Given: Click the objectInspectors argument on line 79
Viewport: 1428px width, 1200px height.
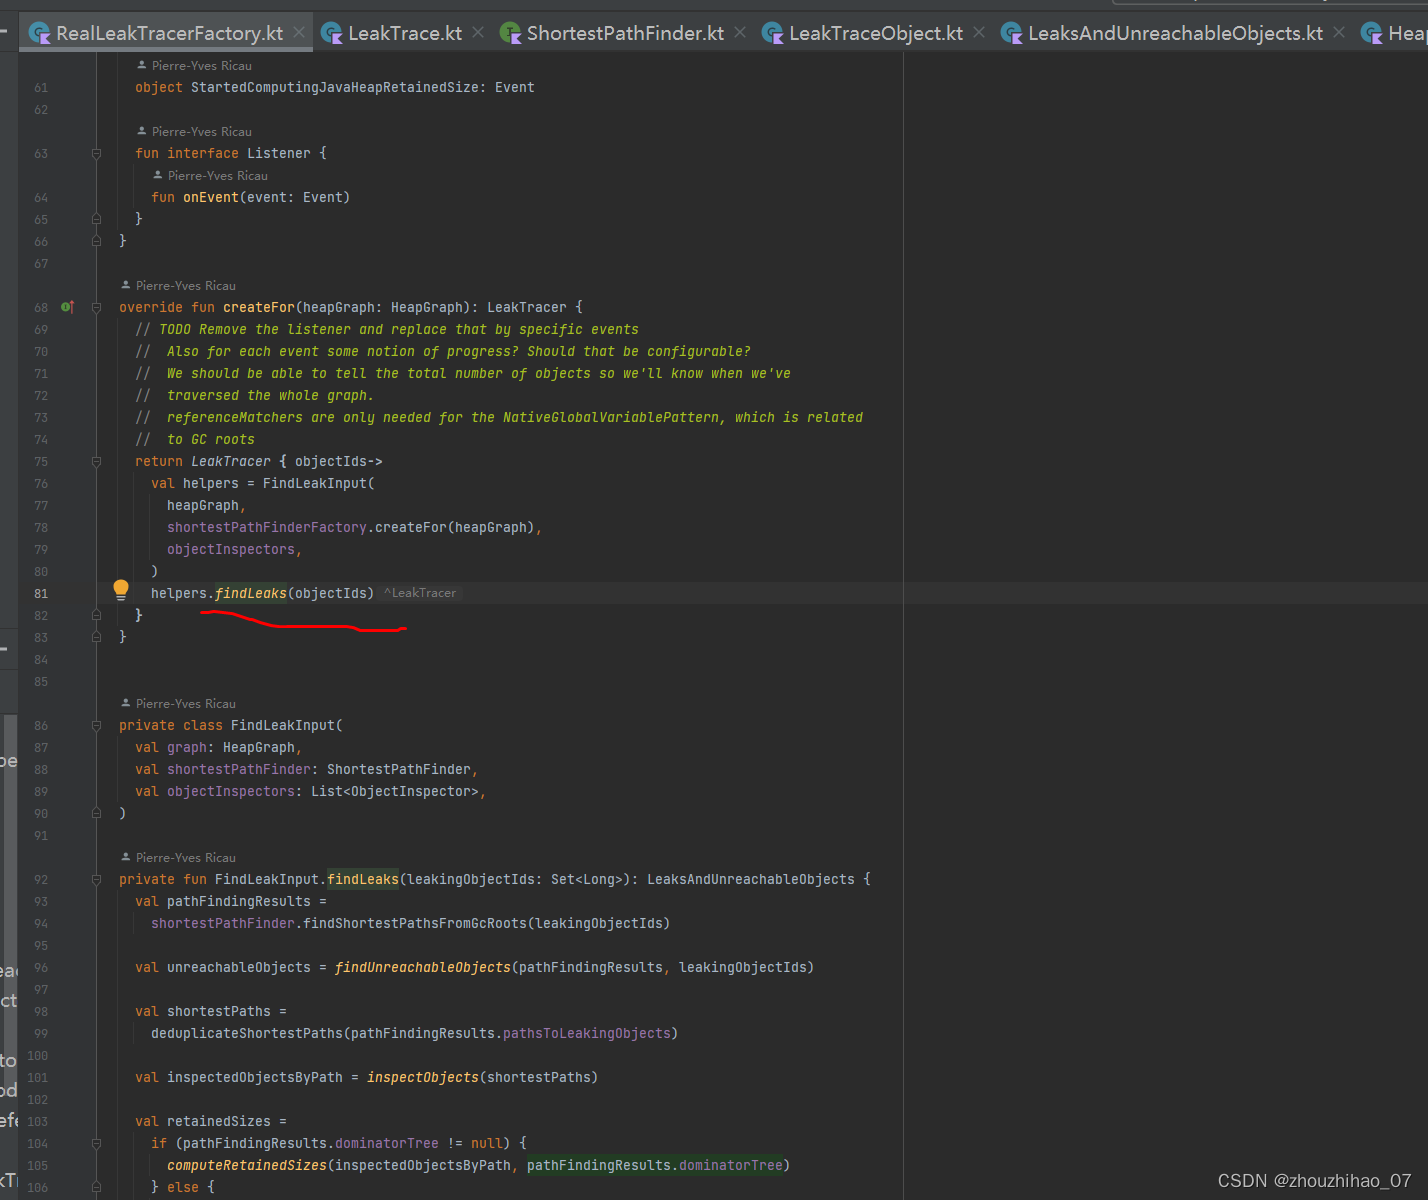Looking at the screenshot, I should (x=231, y=549).
